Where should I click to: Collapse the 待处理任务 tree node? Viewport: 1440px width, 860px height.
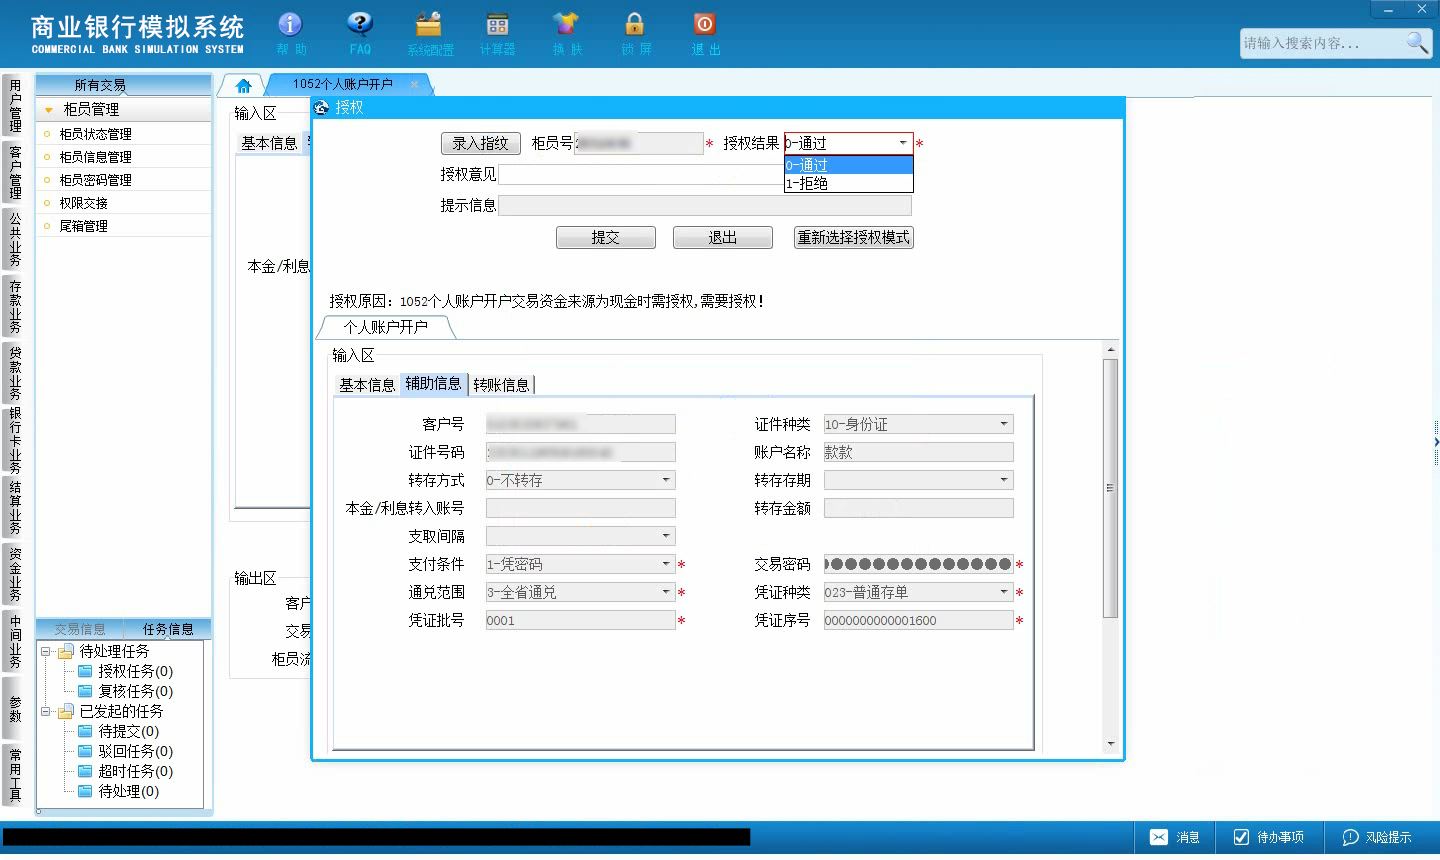(x=45, y=652)
